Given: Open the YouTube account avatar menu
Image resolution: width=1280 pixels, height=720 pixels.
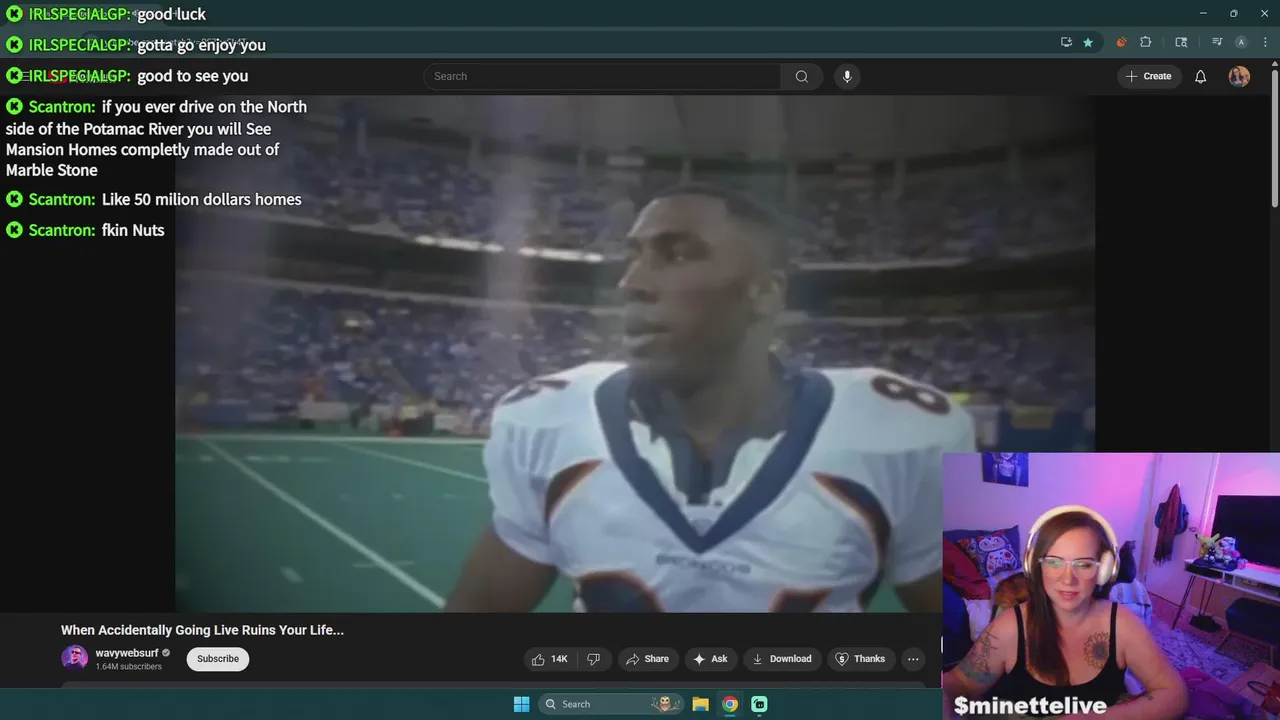Looking at the screenshot, I should click(1239, 76).
